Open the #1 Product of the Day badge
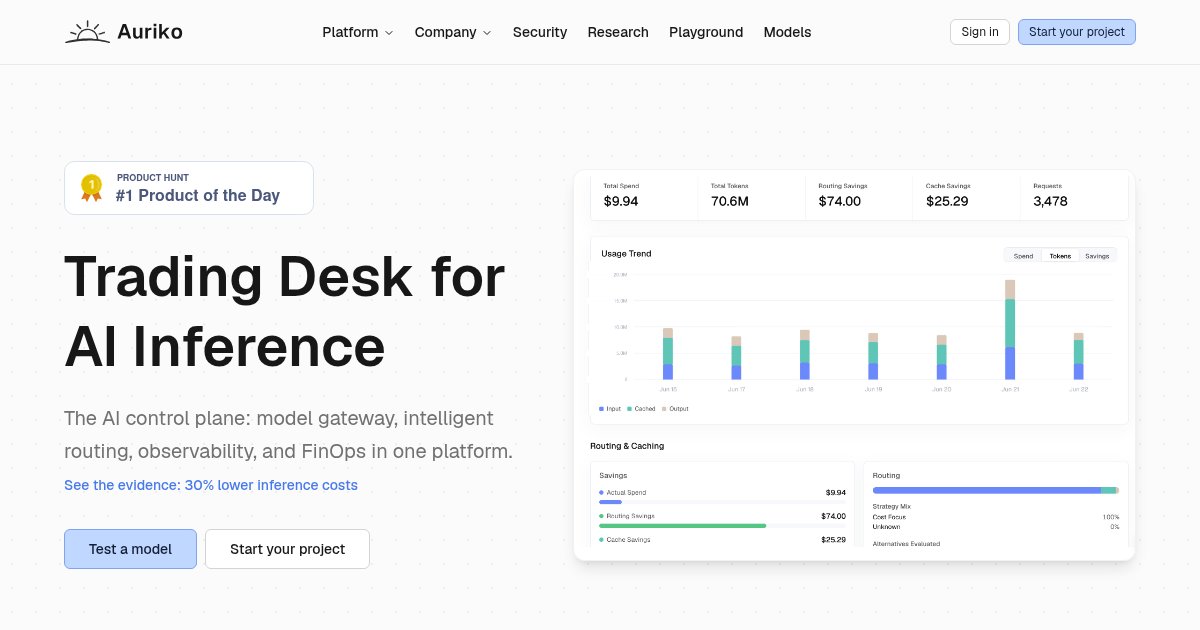The width and height of the screenshot is (1200, 630). tap(189, 188)
